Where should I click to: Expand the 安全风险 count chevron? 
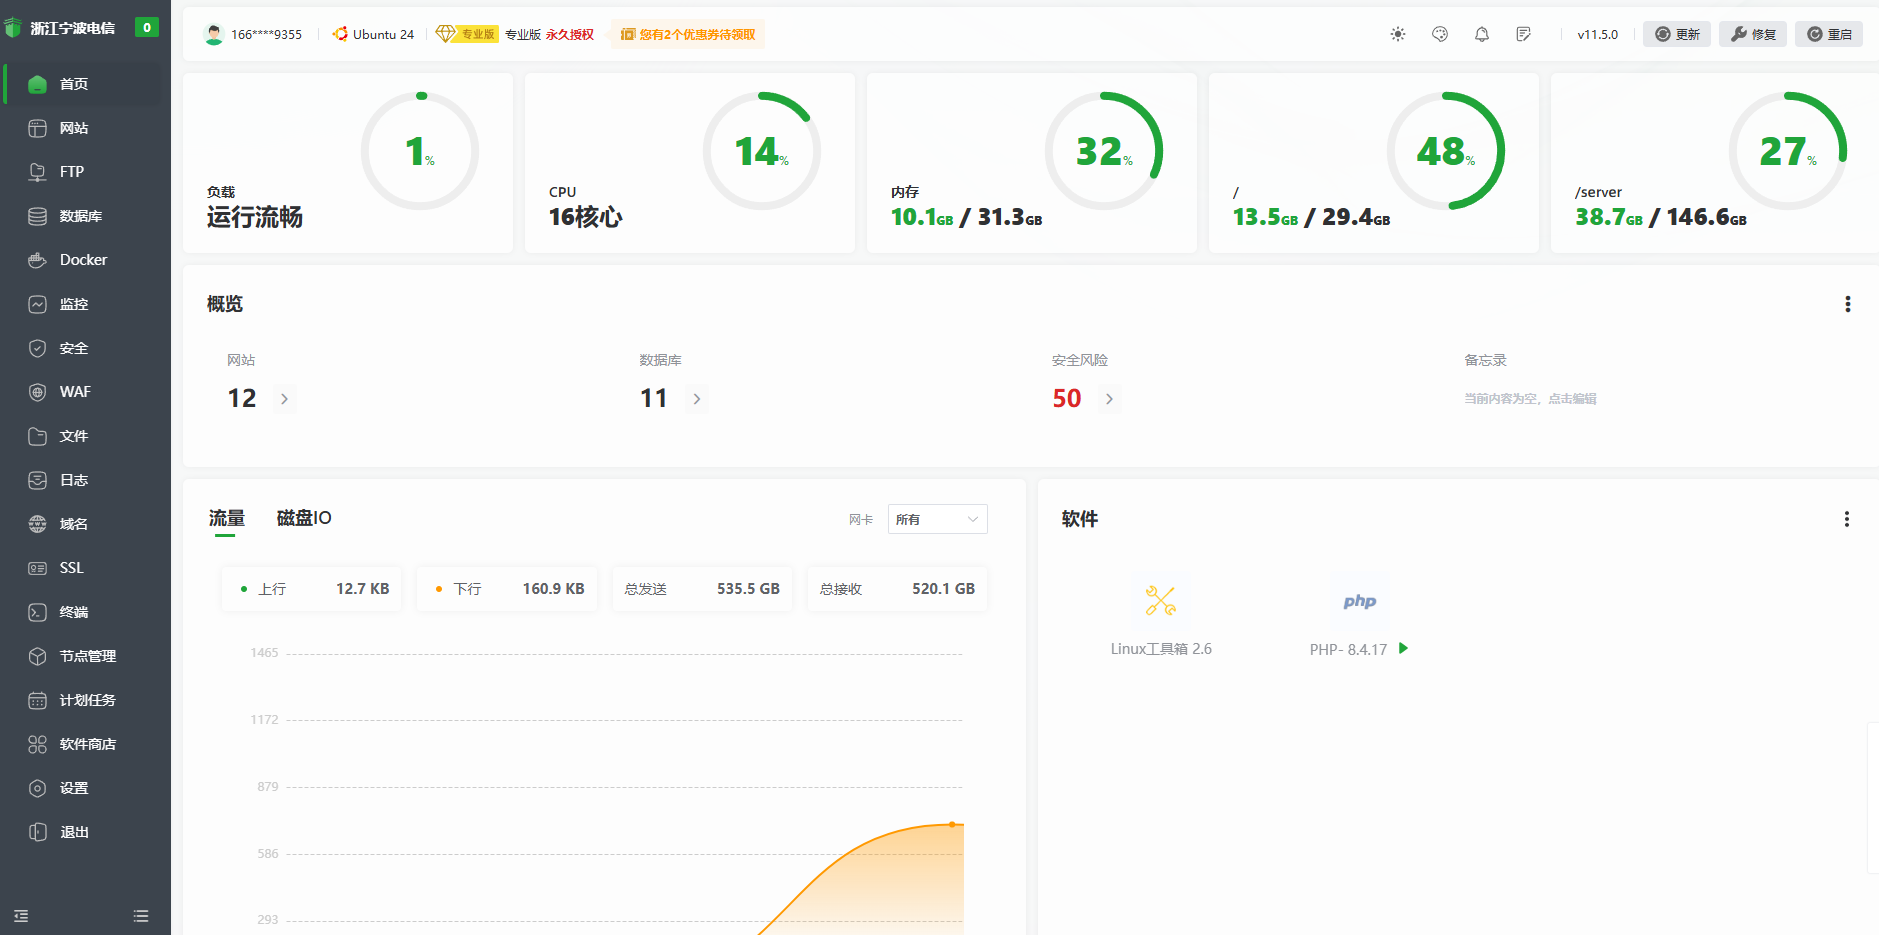1109,399
